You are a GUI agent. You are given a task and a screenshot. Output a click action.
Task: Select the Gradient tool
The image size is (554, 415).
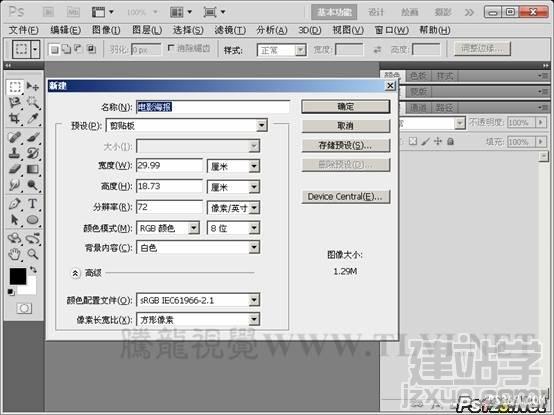coord(33,169)
